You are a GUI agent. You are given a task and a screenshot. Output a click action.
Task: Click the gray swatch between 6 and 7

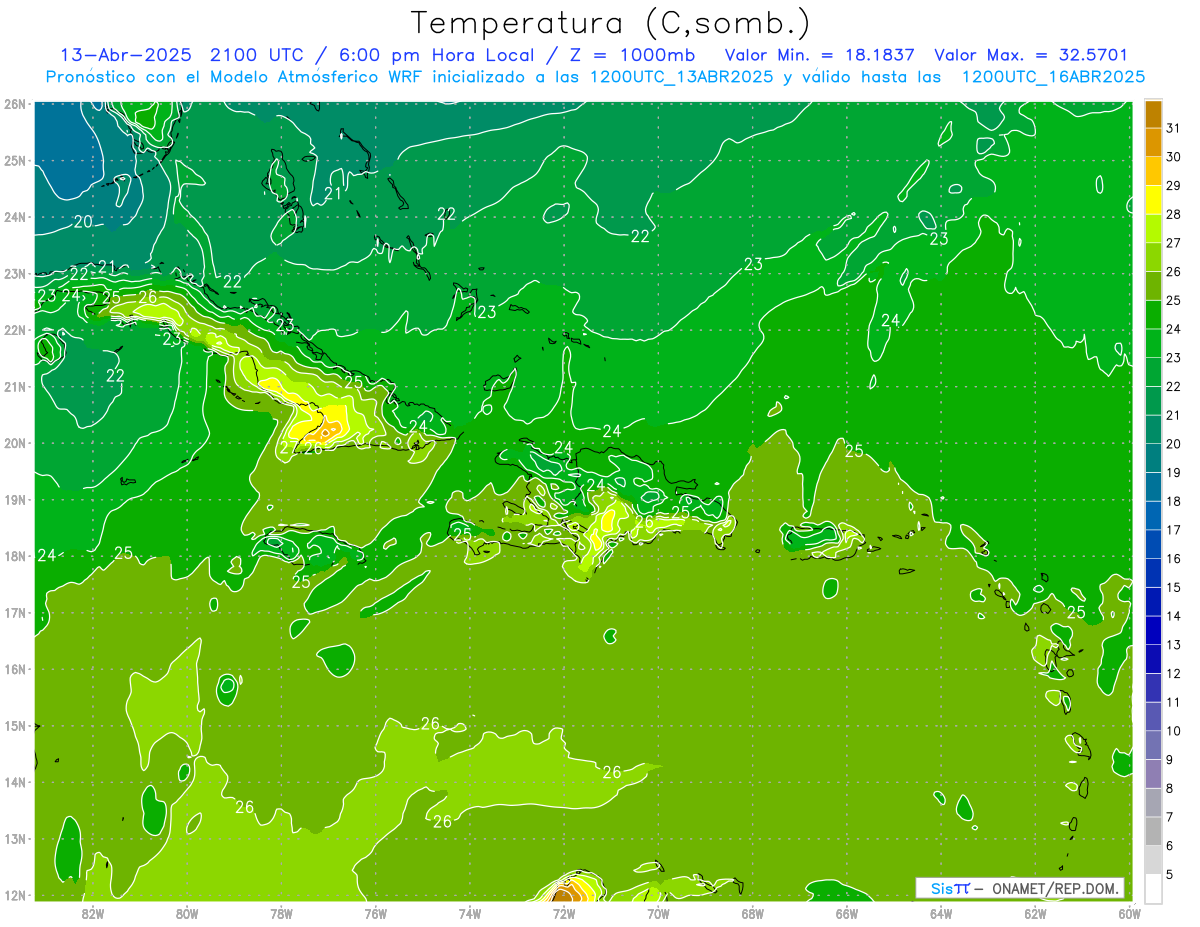[1153, 832]
